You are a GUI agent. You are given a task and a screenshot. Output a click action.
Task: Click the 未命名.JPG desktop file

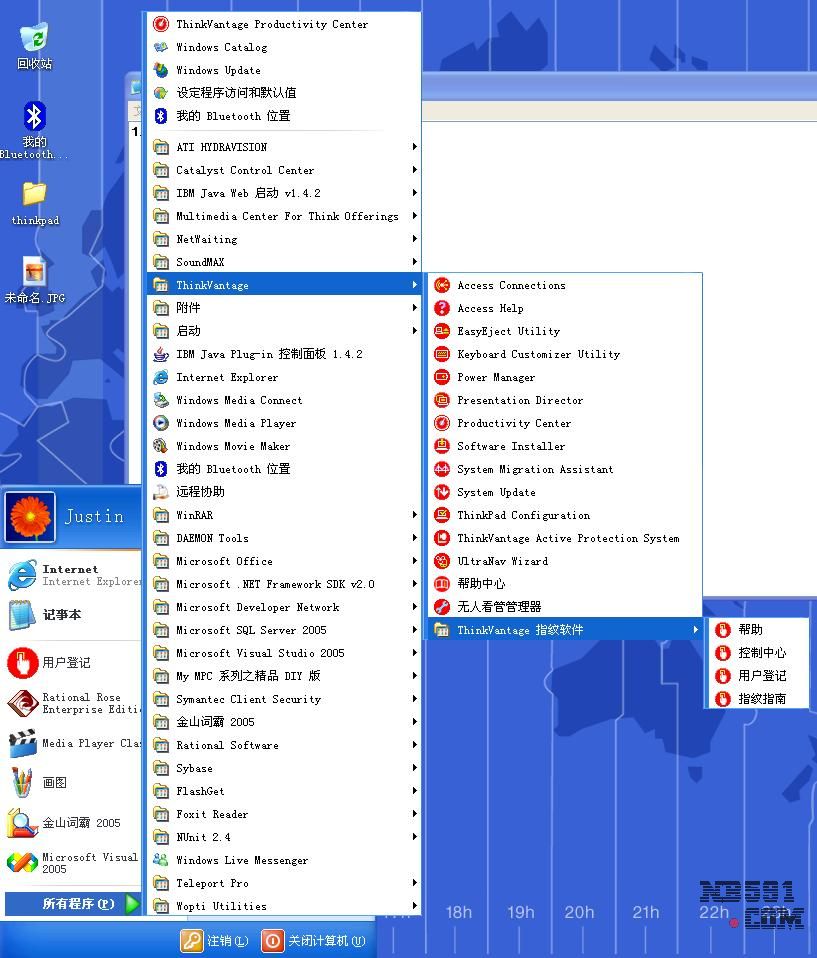34,273
